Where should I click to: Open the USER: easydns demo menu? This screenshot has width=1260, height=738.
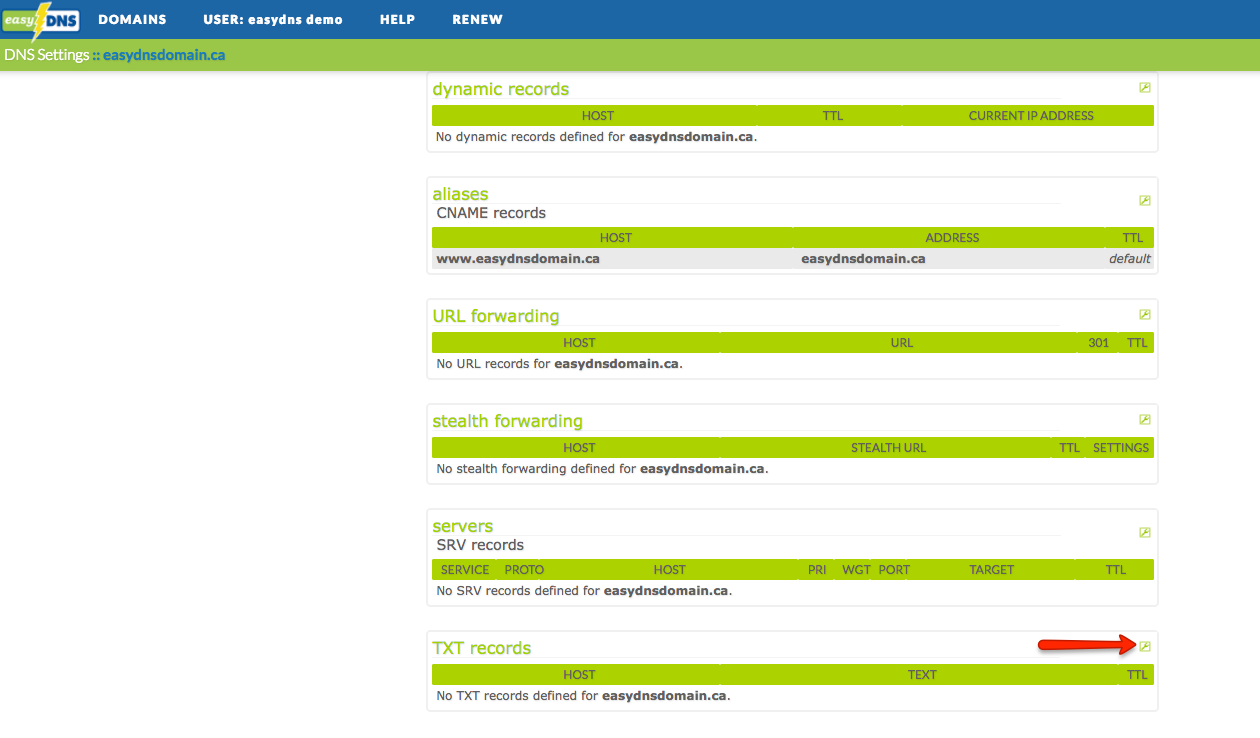coord(273,20)
